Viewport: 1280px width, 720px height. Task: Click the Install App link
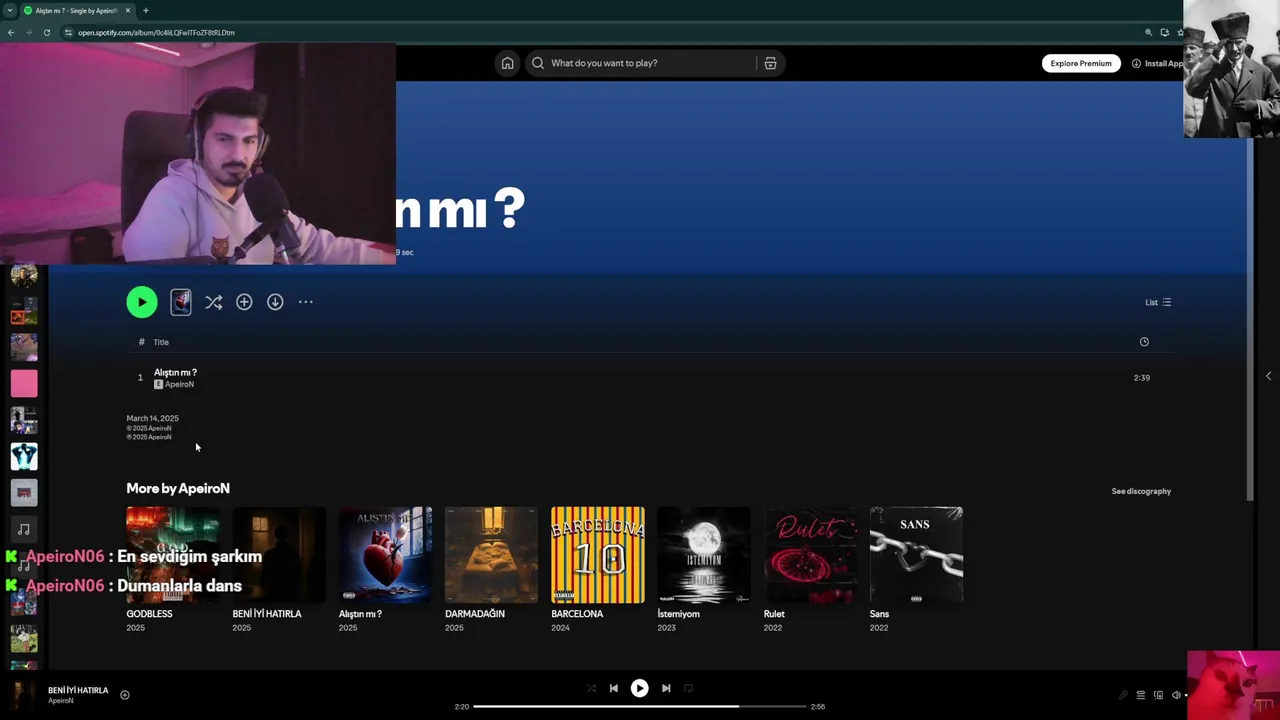click(1160, 63)
